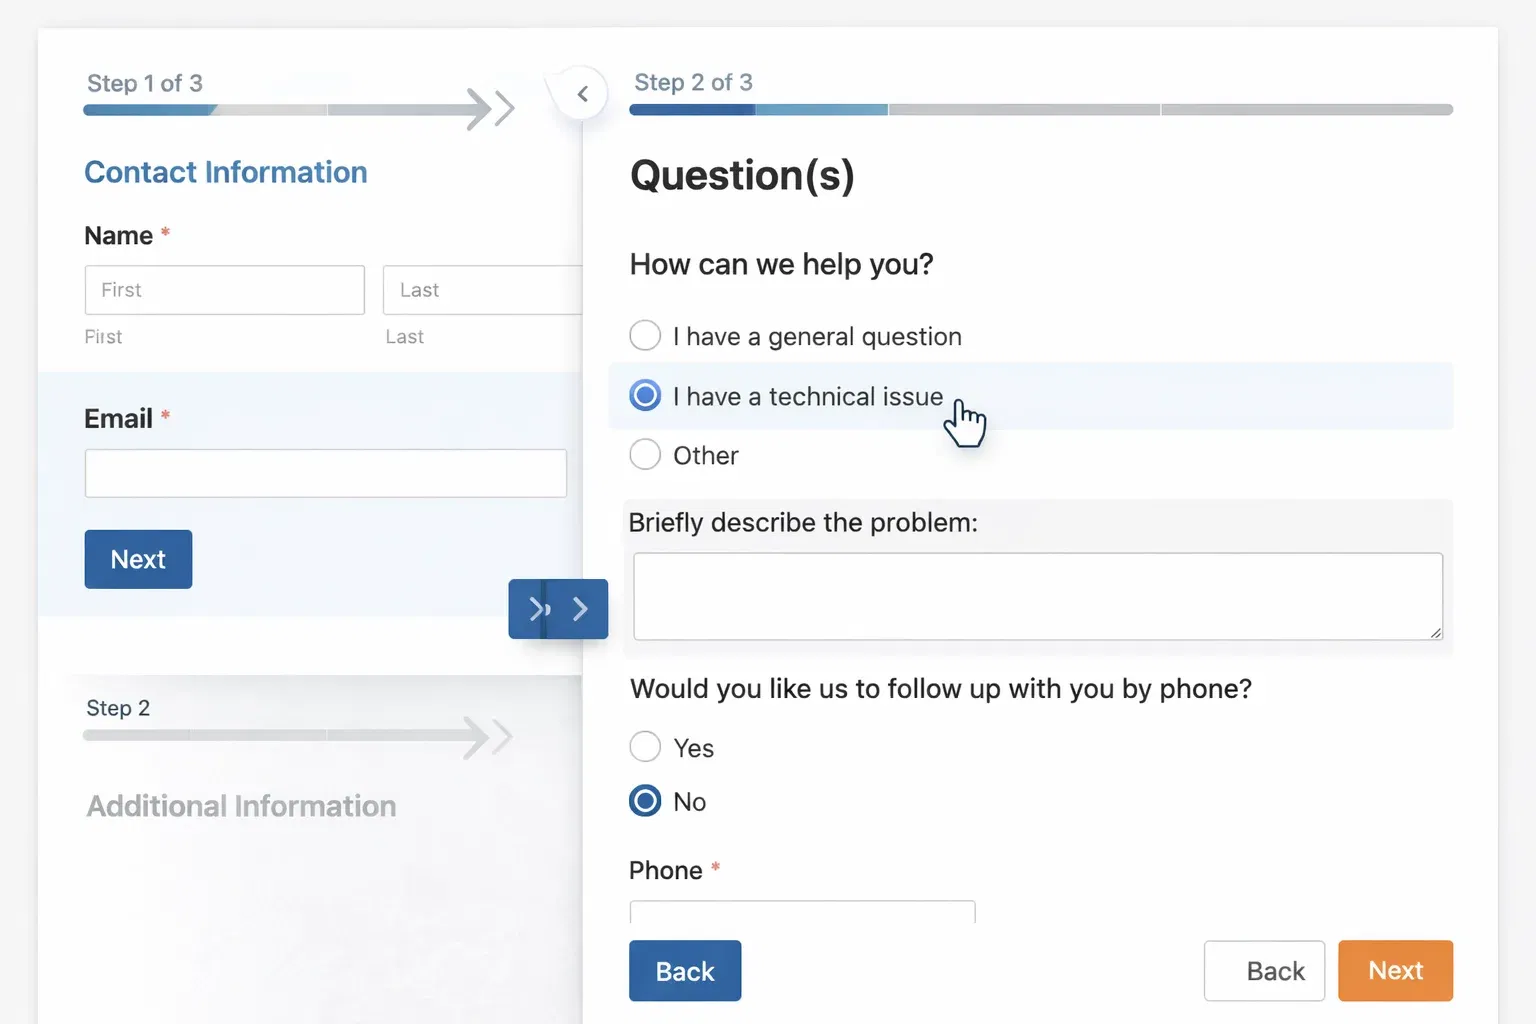The height and width of the screenshot is (1024, 1536).
Task: Click the blue Back button
Action: [684, 970]
